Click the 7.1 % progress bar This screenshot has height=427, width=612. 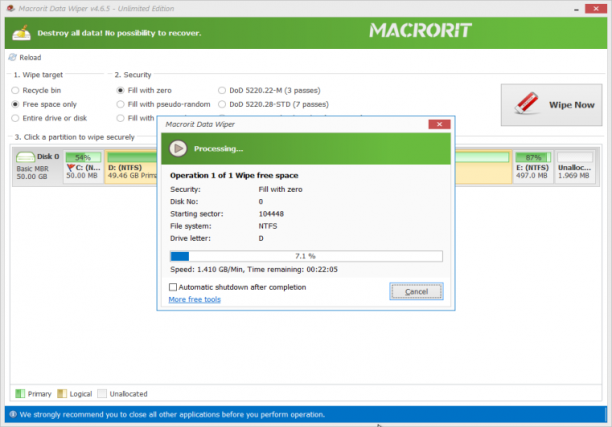point(306,256)
